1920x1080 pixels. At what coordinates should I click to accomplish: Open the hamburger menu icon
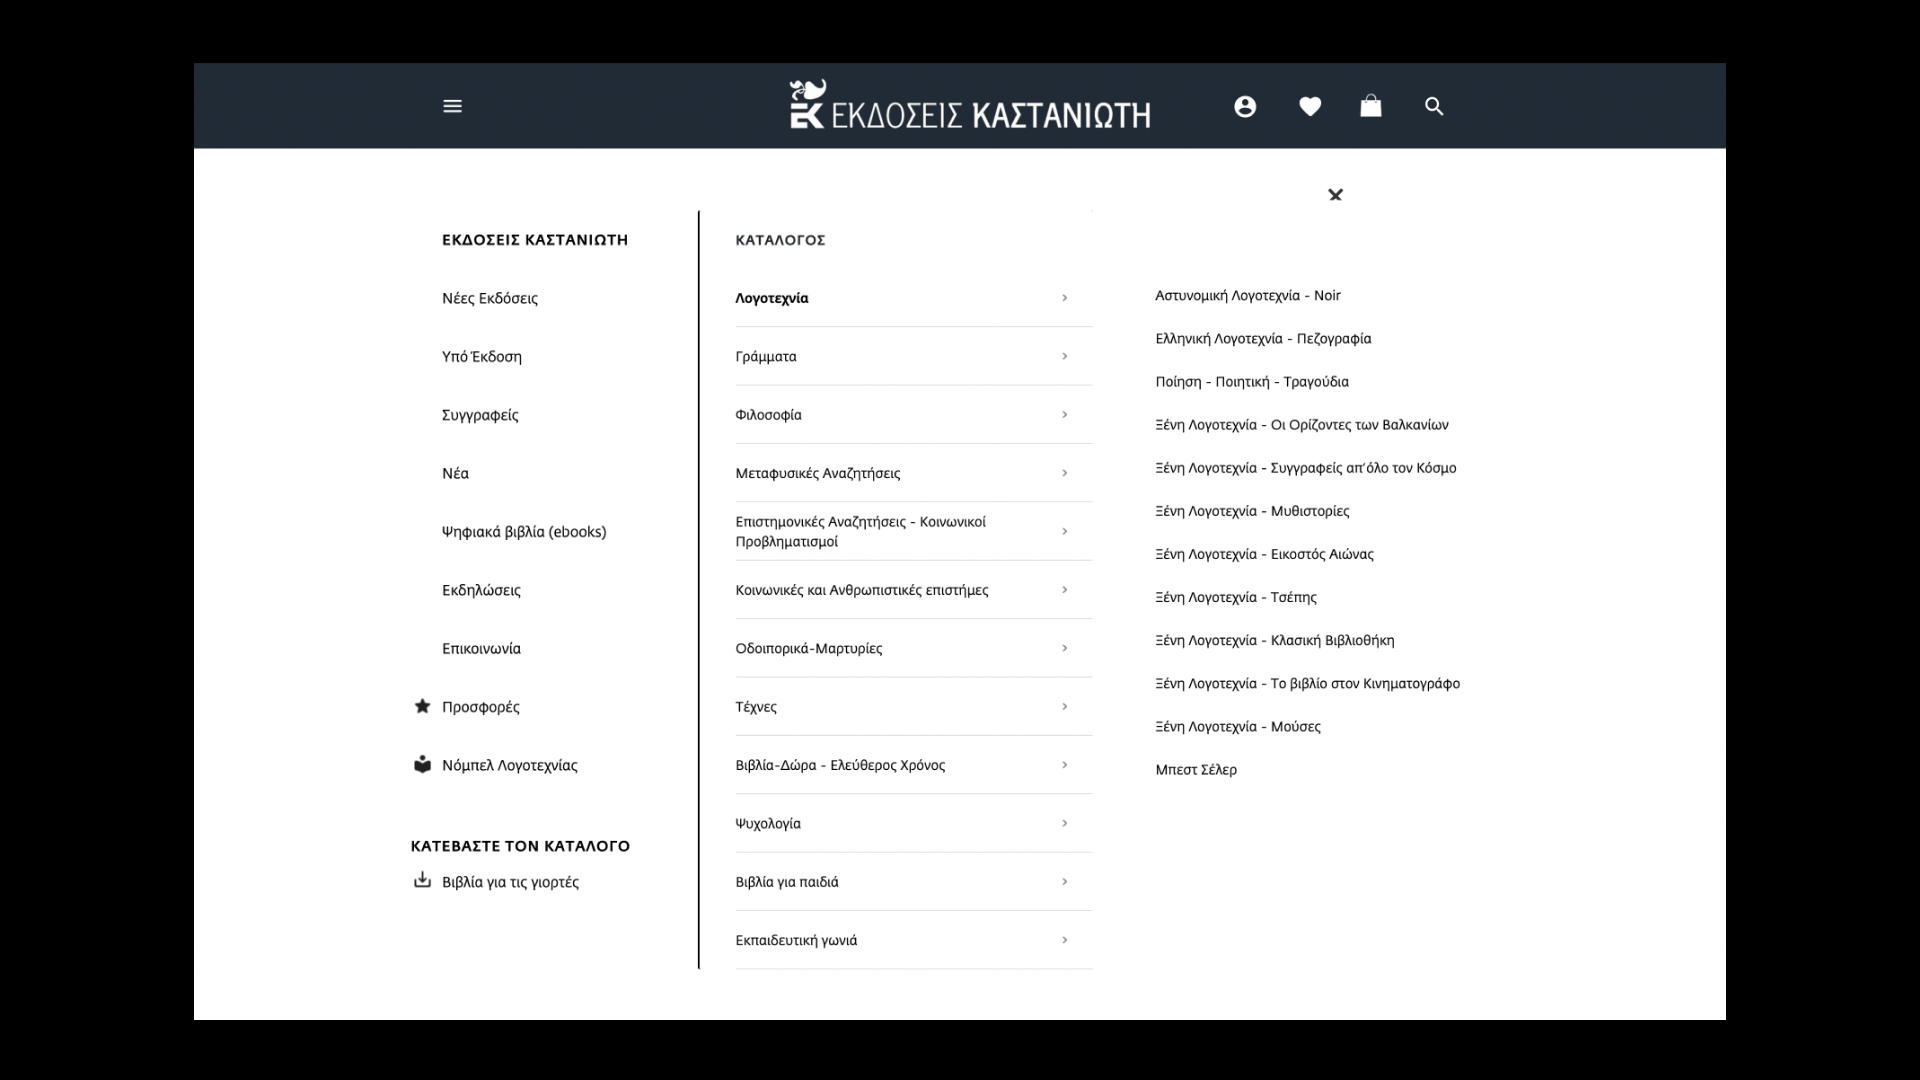452,106
